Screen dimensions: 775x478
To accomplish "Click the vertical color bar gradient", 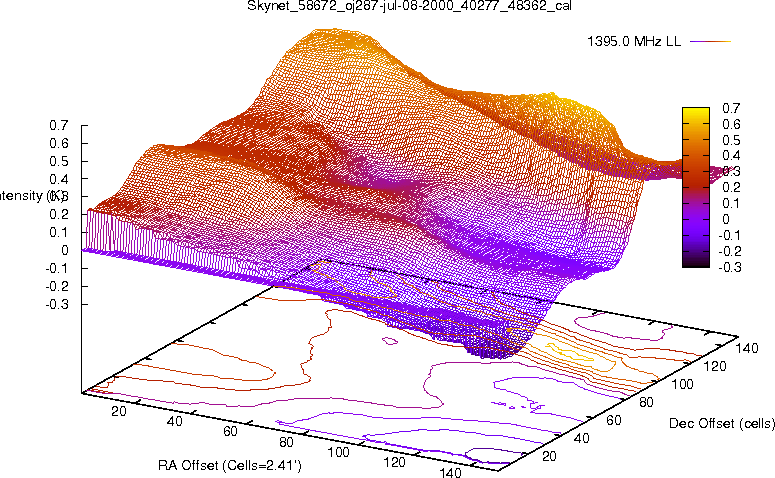I will (695, 187).
